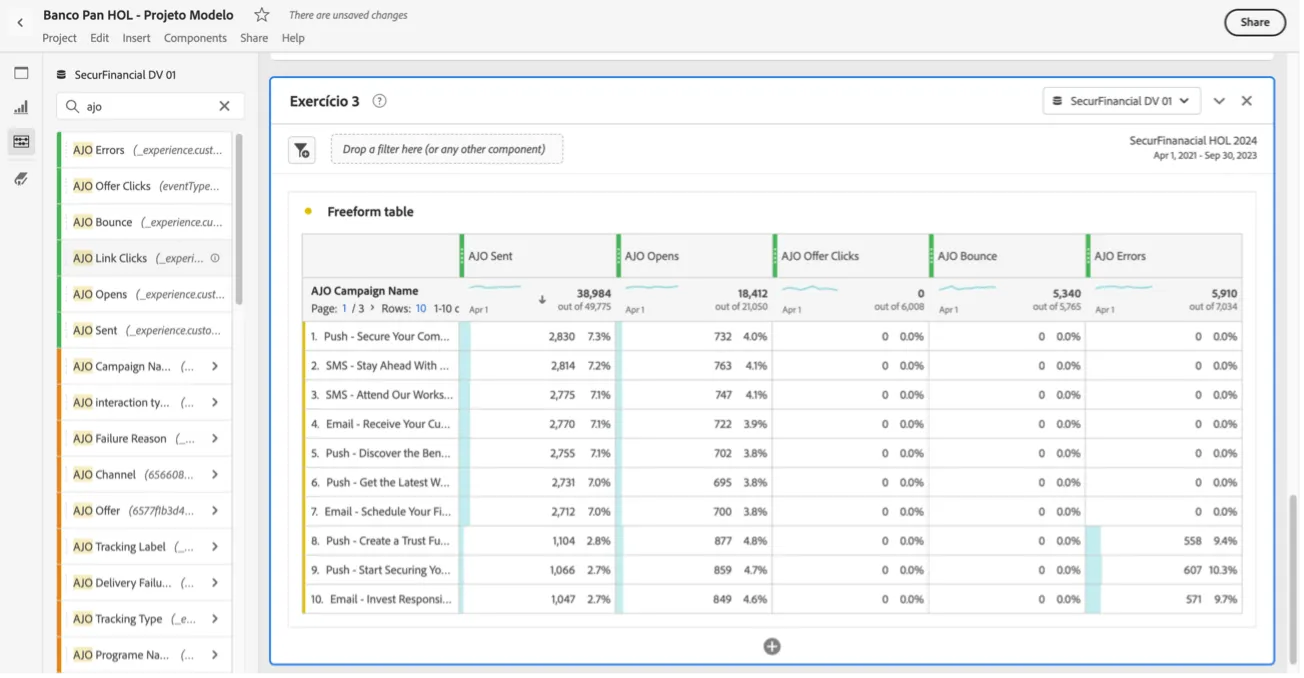Expand AJO Failure Reason dimension arrow
This screenshot has height=678, width=1304.
coord(215,439)
